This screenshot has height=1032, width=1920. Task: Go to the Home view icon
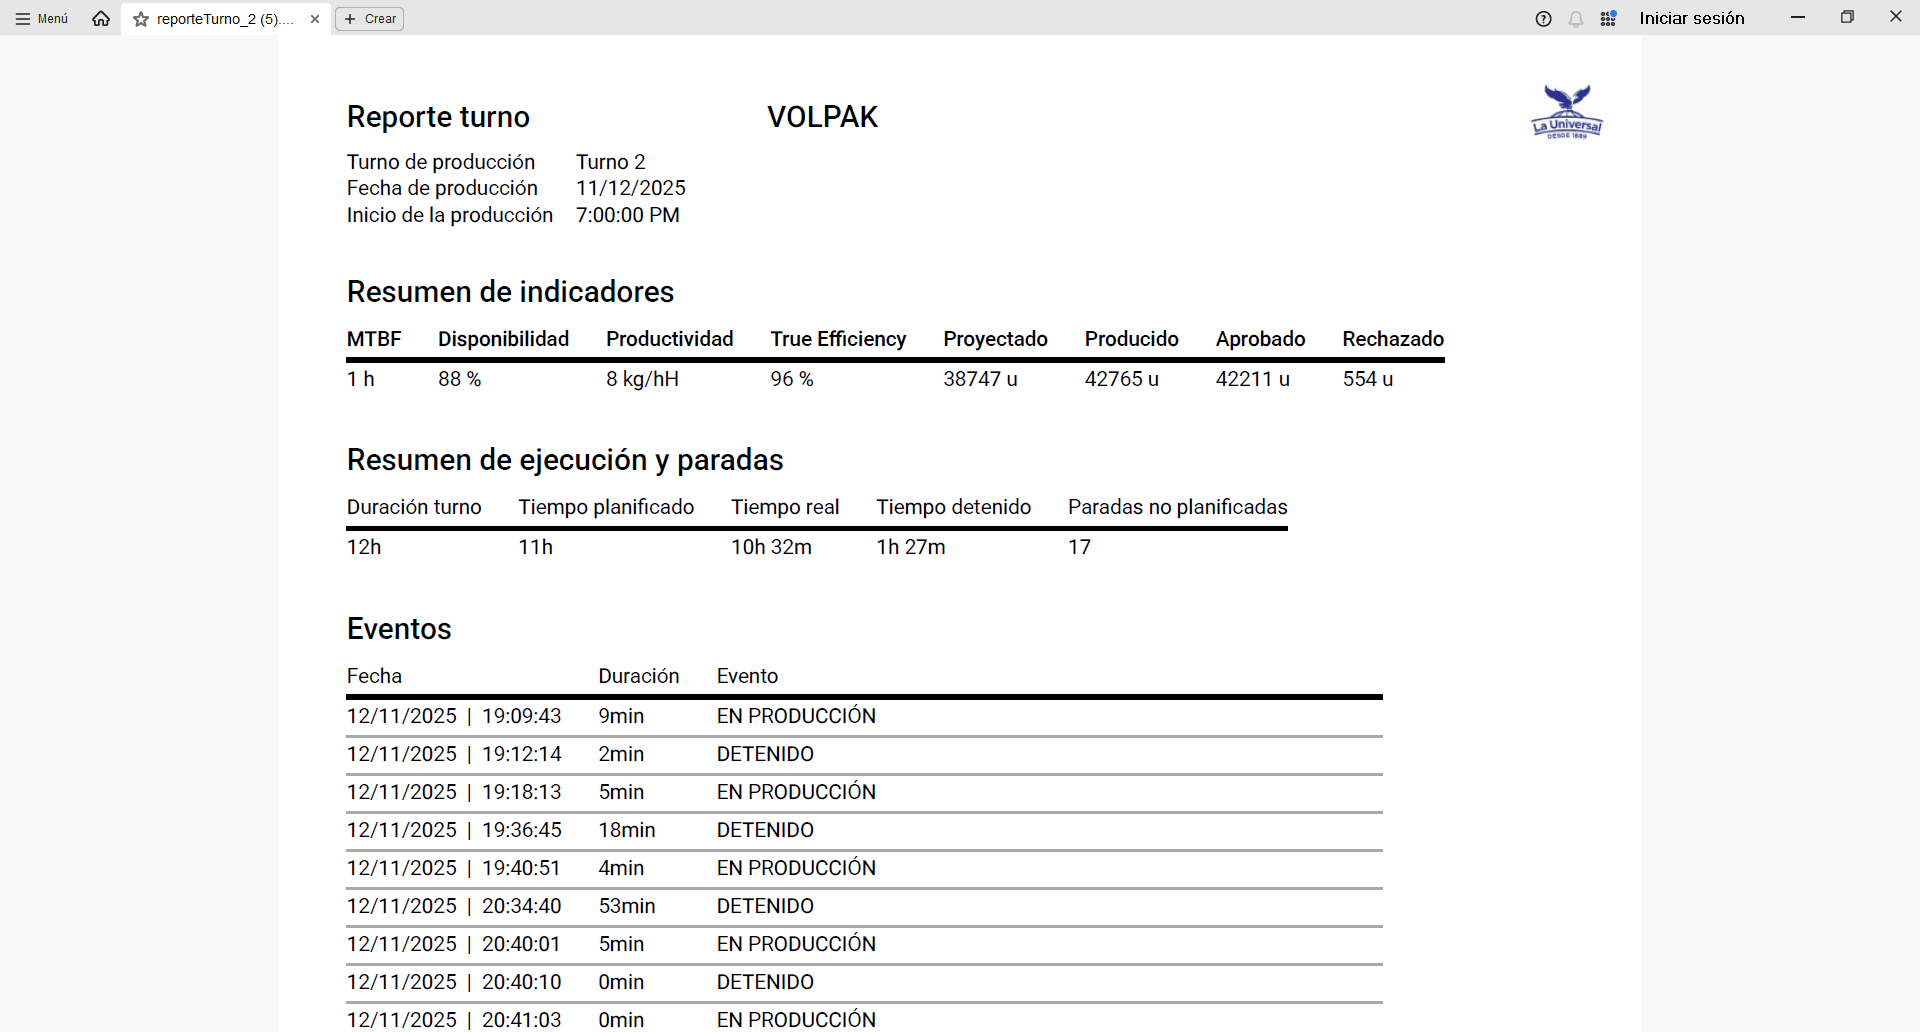101,19
